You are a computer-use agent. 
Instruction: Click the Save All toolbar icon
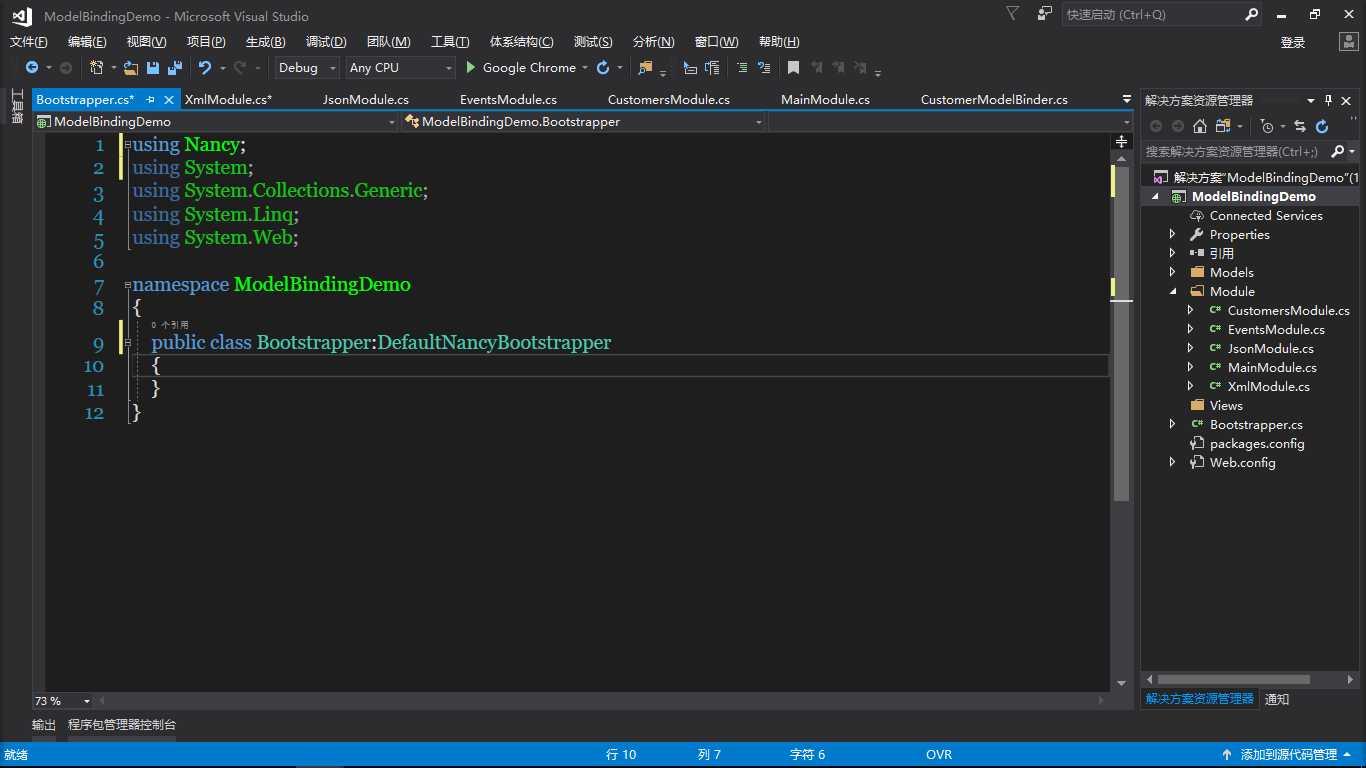175,68
